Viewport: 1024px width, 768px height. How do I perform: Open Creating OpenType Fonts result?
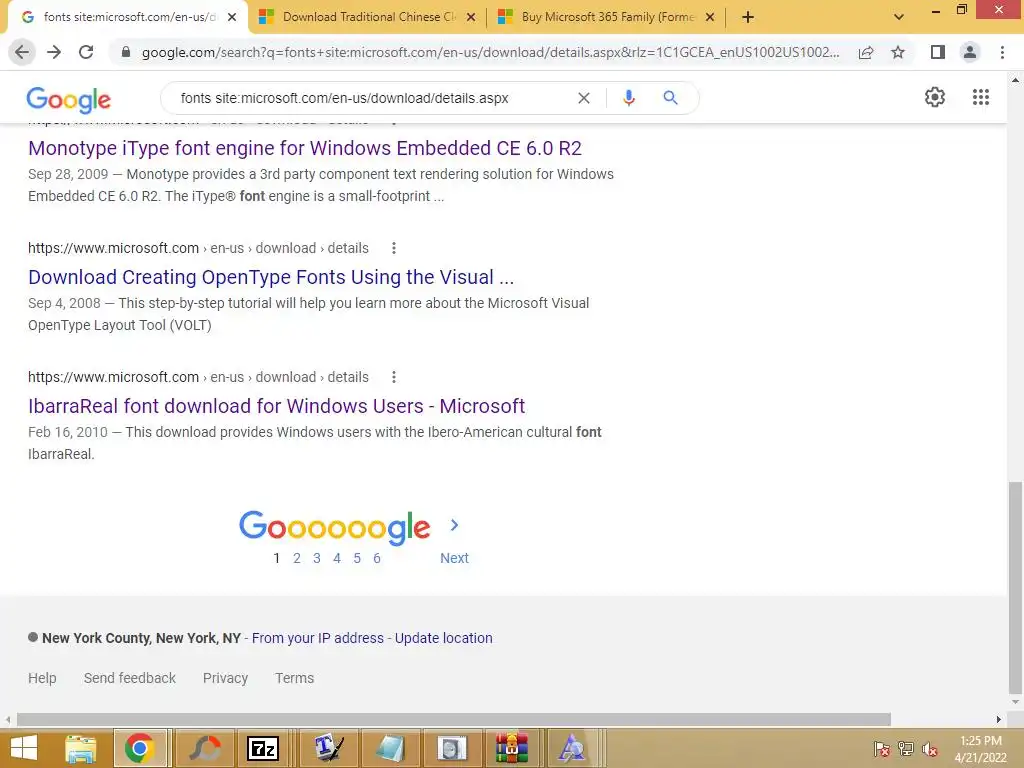click(x=271, y=278)
